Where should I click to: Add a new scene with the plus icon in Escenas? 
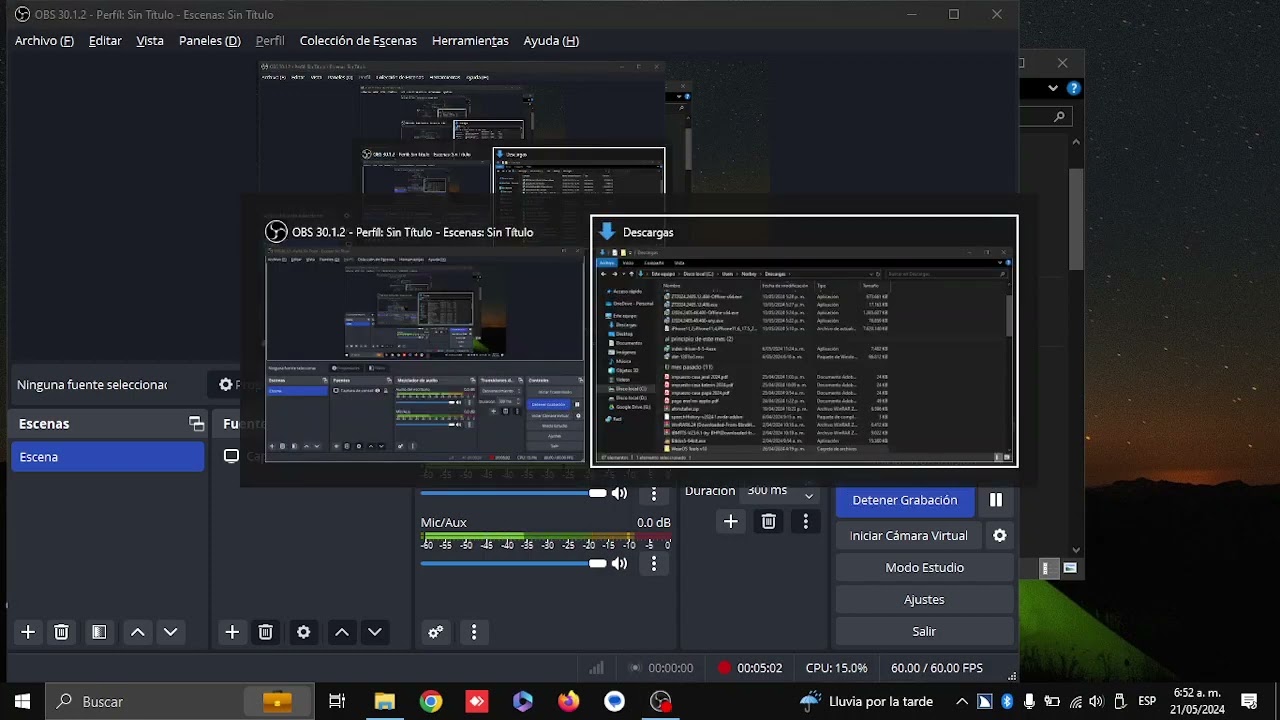pos(28,632)
